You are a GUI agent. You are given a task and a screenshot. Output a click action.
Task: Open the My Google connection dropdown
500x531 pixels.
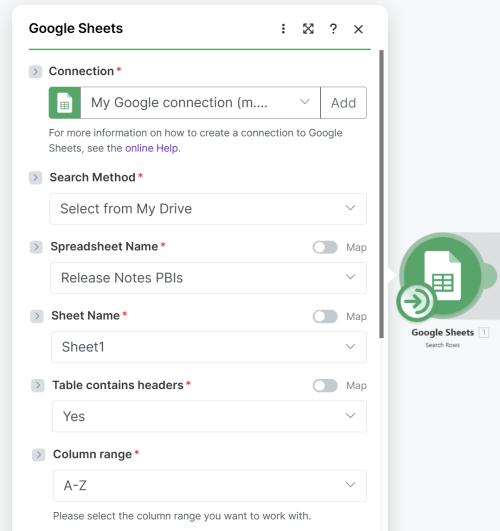tap(200, 103)
